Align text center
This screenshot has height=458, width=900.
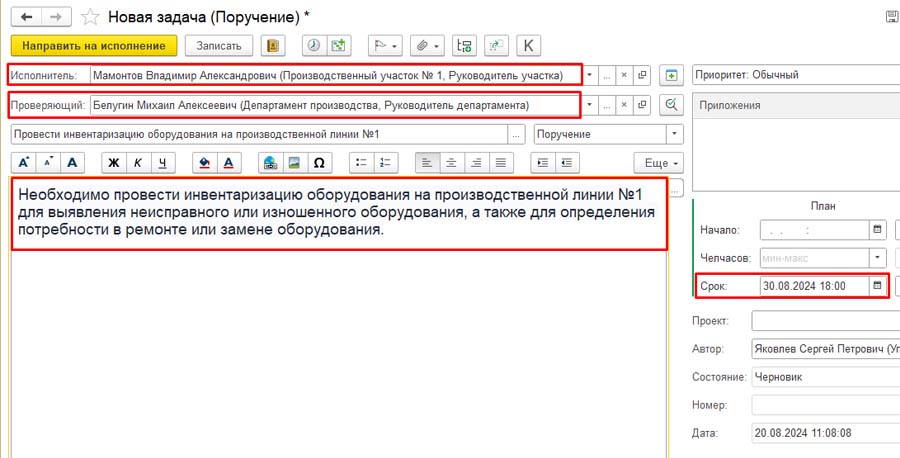pos(452,163)
